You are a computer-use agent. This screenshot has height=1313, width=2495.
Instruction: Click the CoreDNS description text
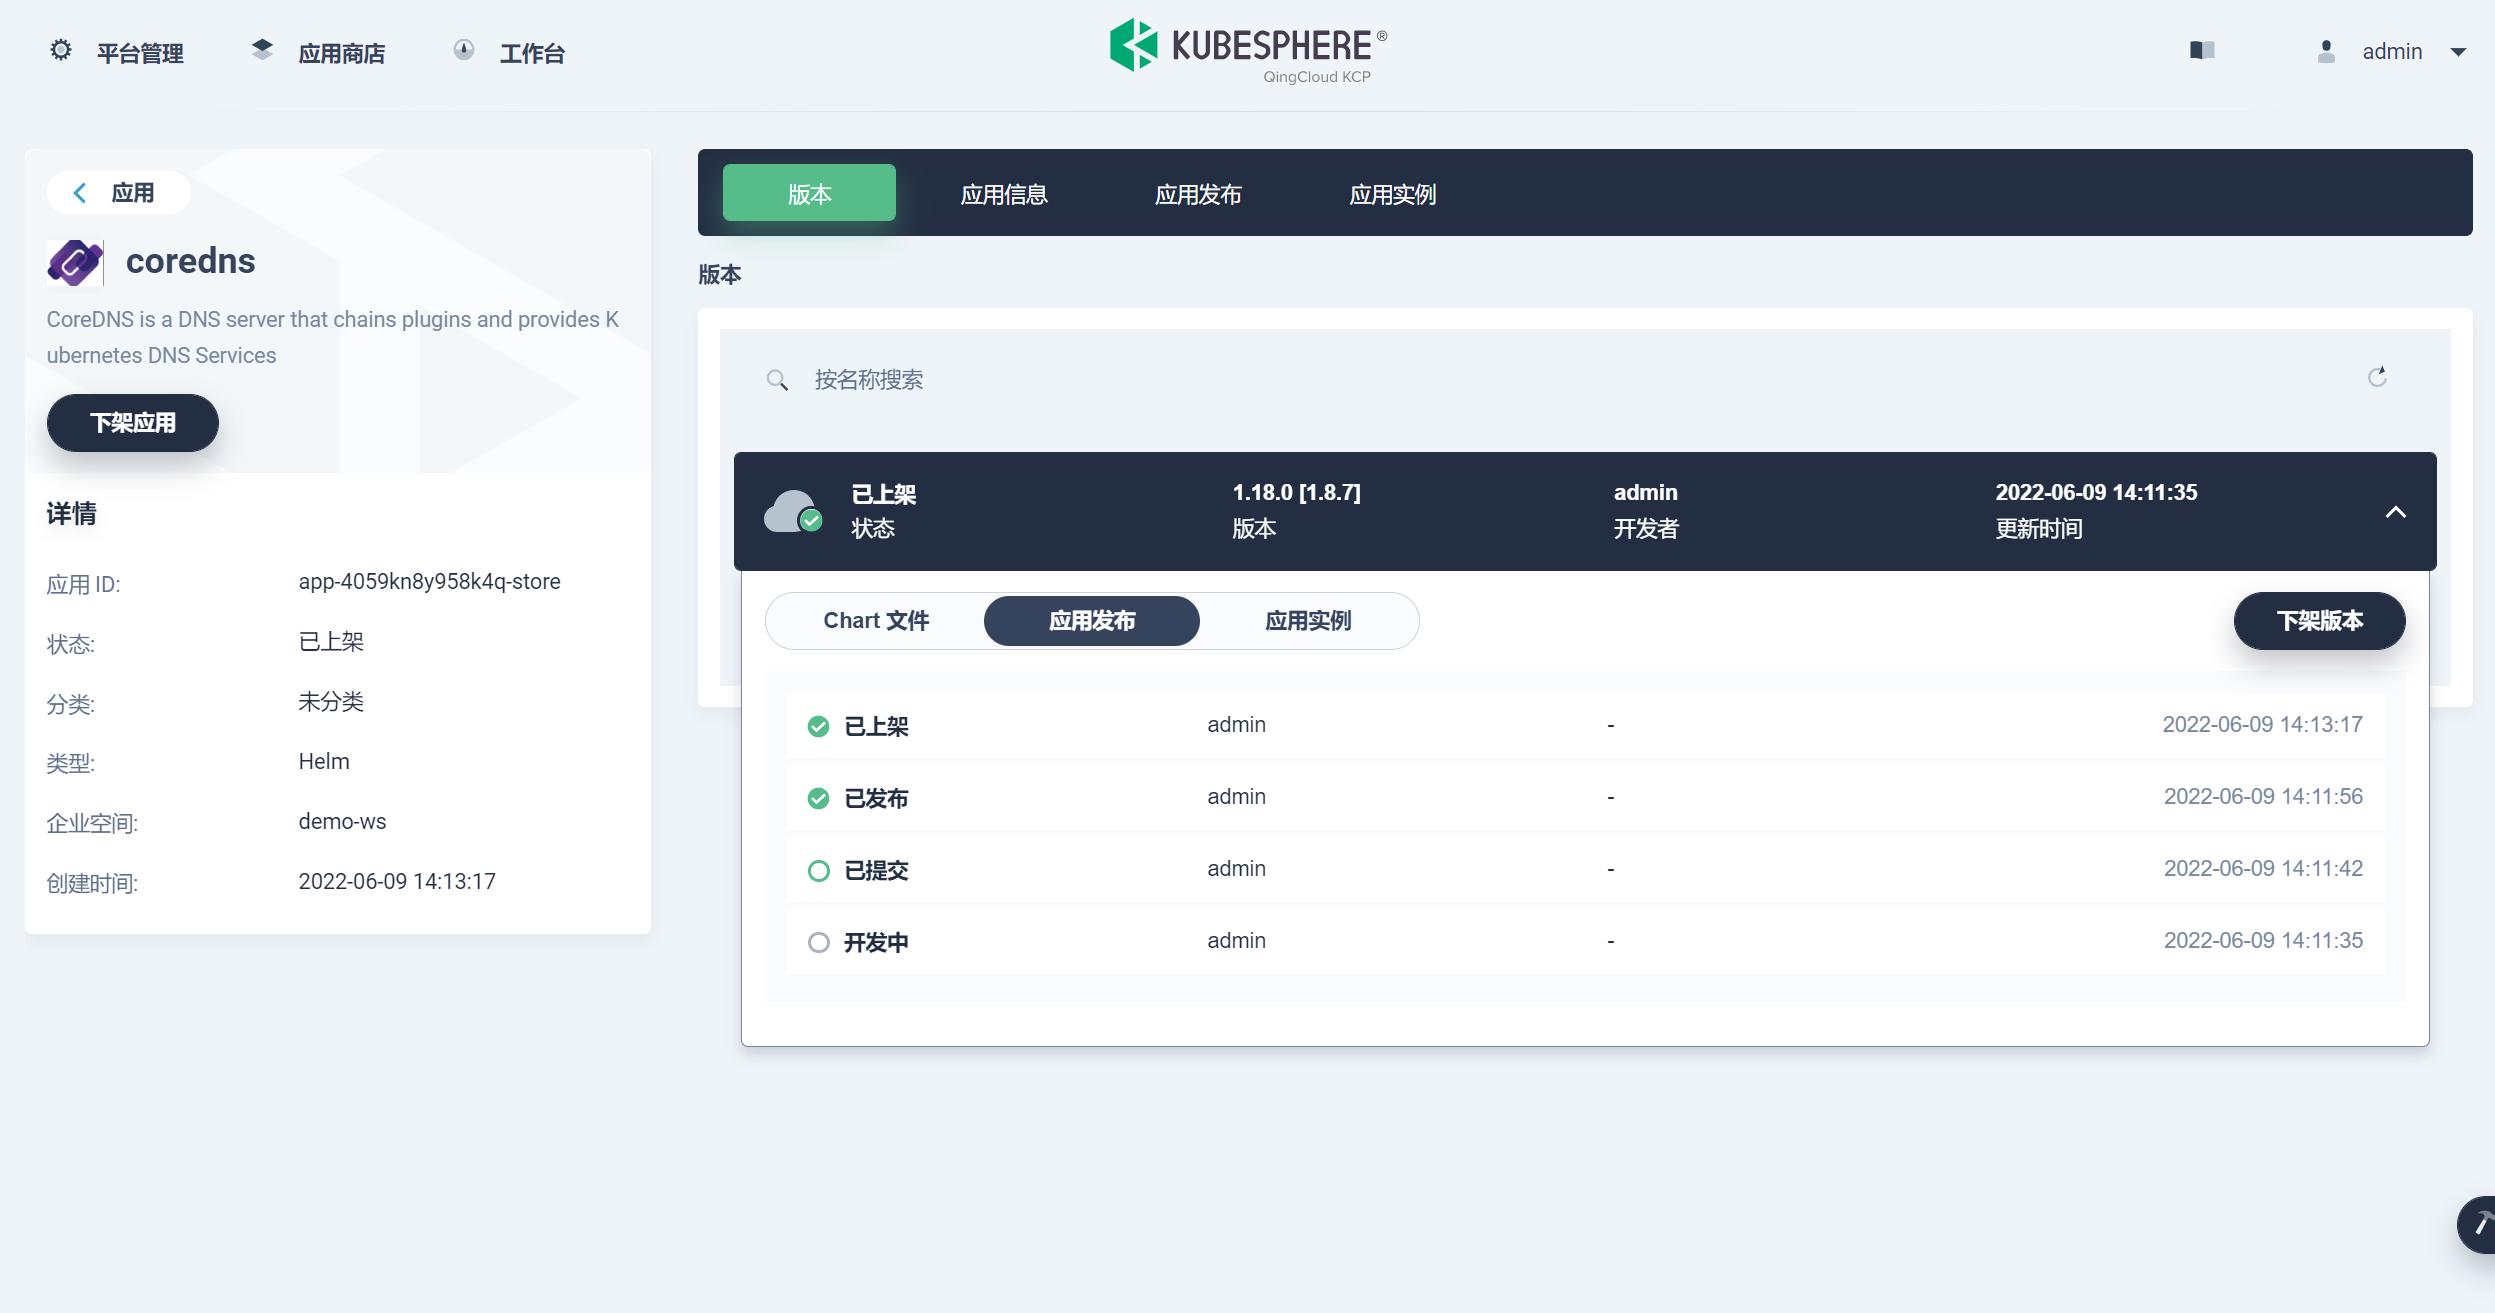pyautogui.click(x=333, y=337)
